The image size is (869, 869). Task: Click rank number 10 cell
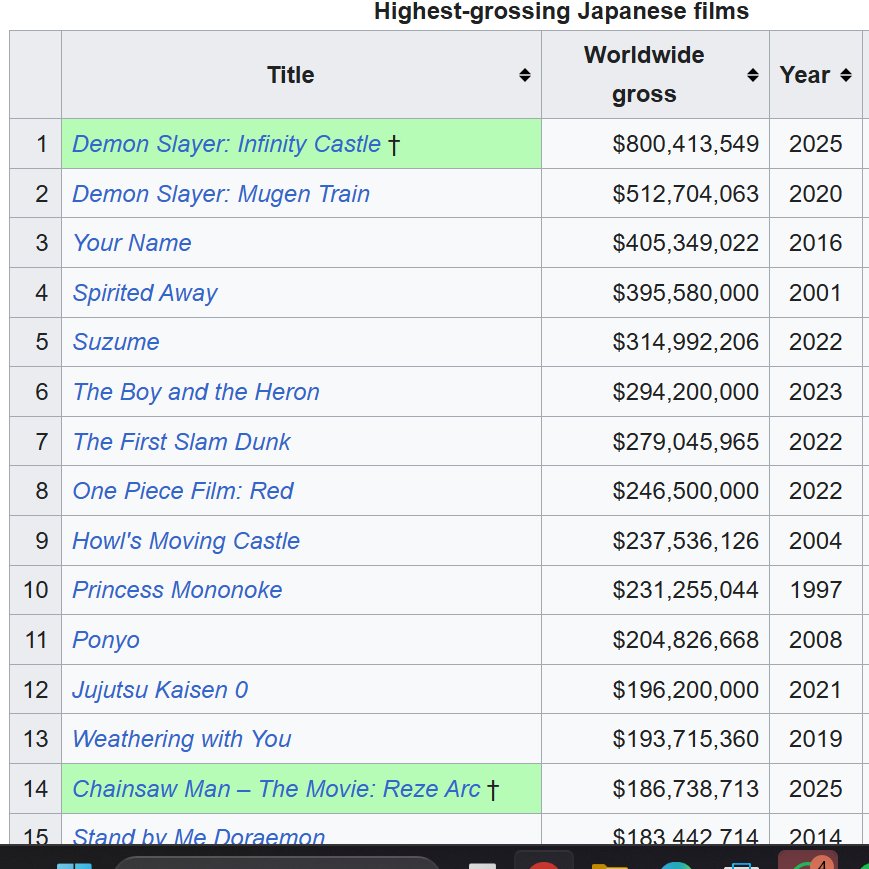[35, 590]
